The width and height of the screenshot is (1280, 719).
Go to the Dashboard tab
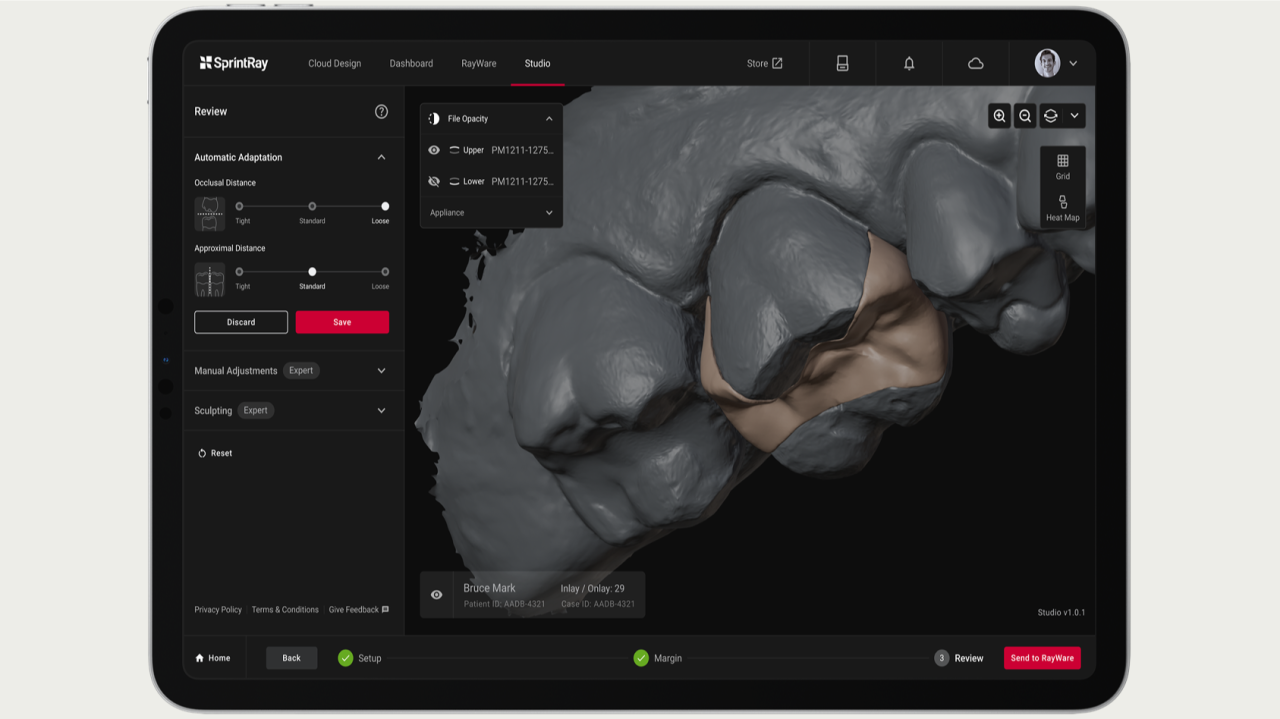tap(411, 63)
